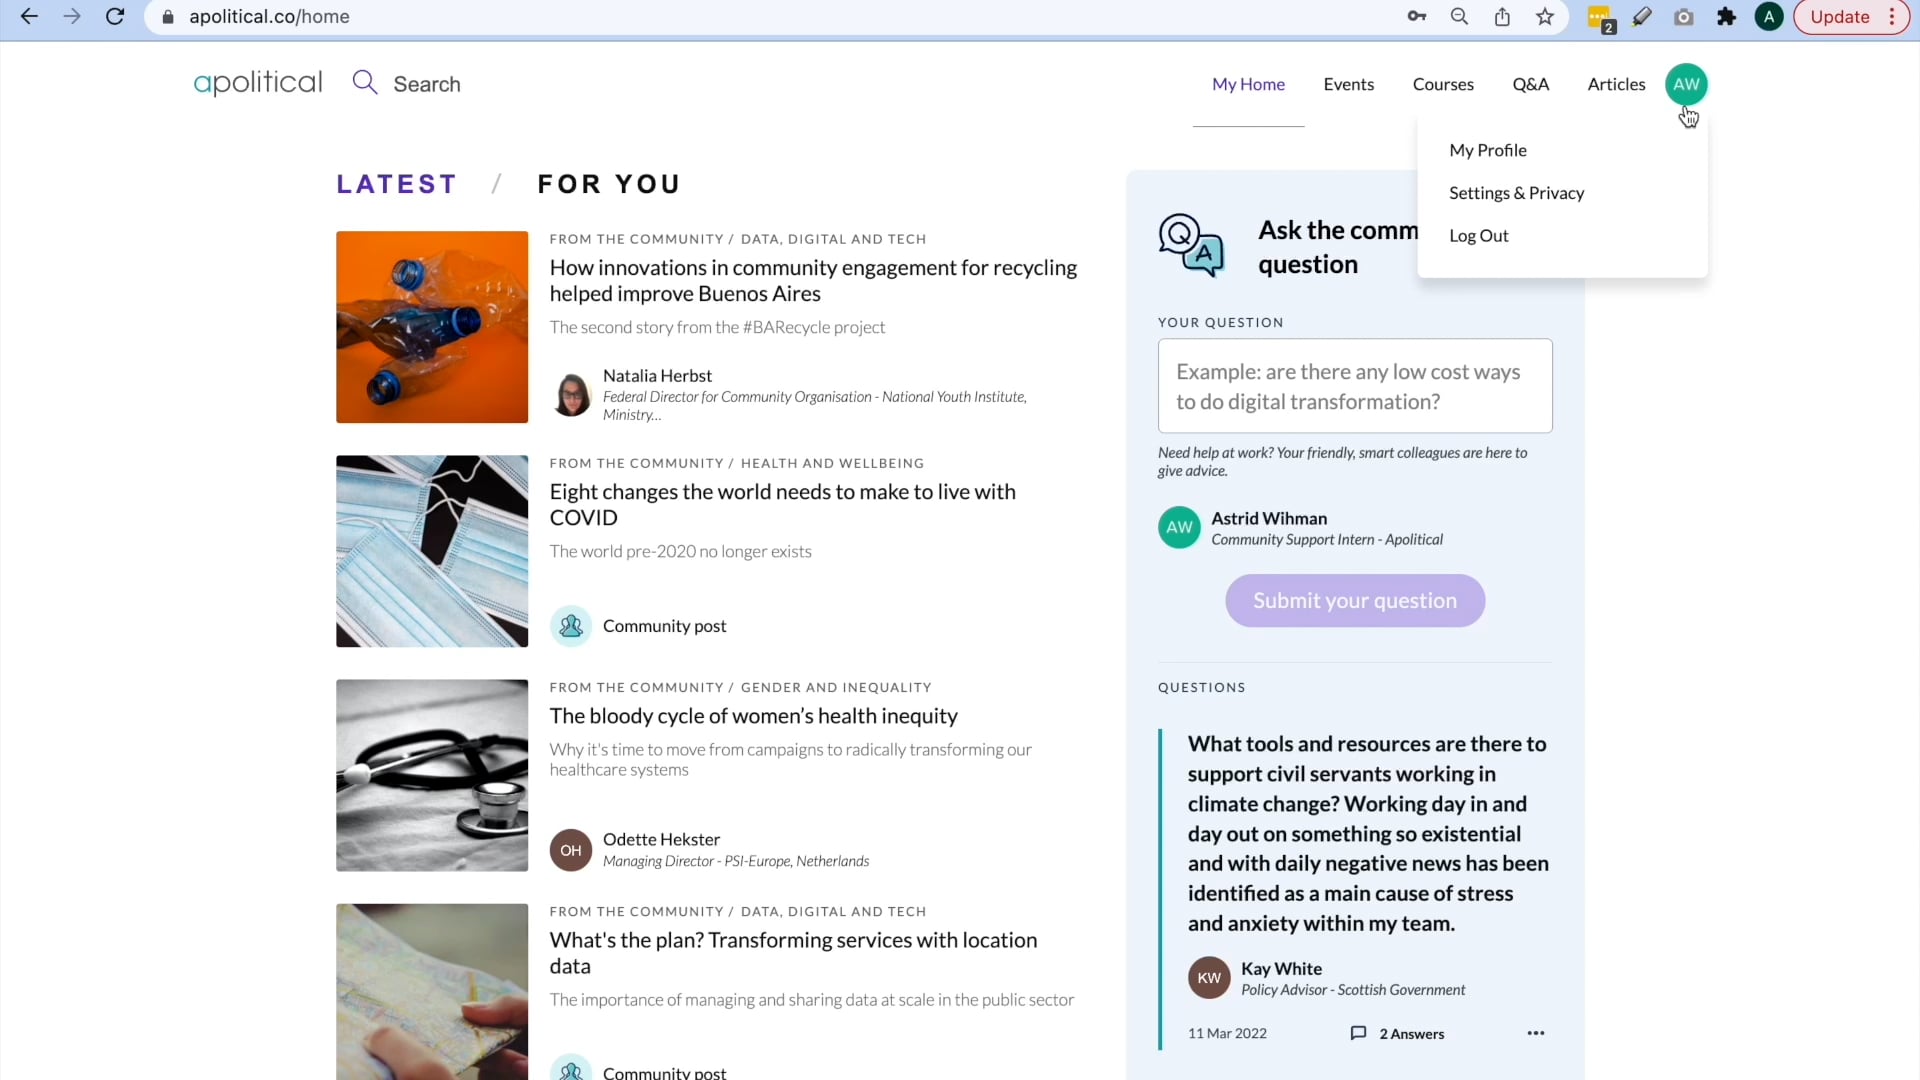1920x1080 pixels.
Task: Open the AW profile avatar menu
Action: 1686,84
